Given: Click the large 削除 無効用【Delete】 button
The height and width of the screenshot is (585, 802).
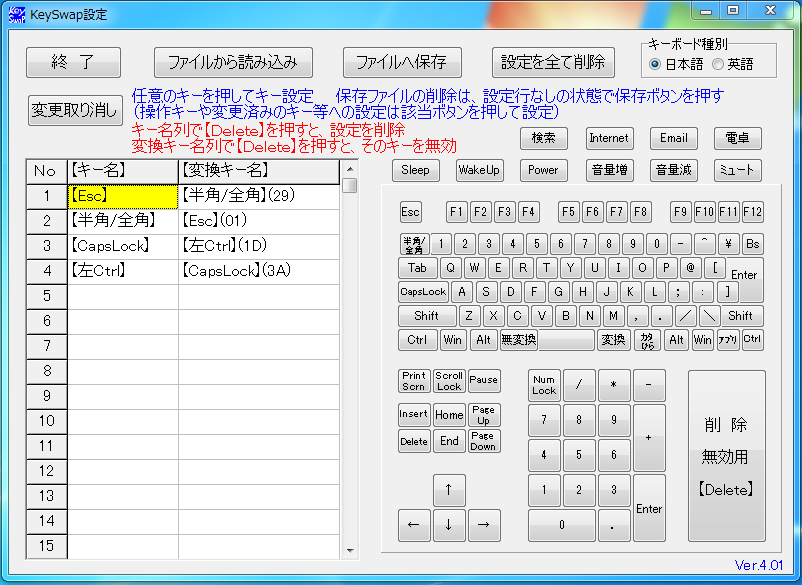Looking at the screenshot, I should (726, 456).
